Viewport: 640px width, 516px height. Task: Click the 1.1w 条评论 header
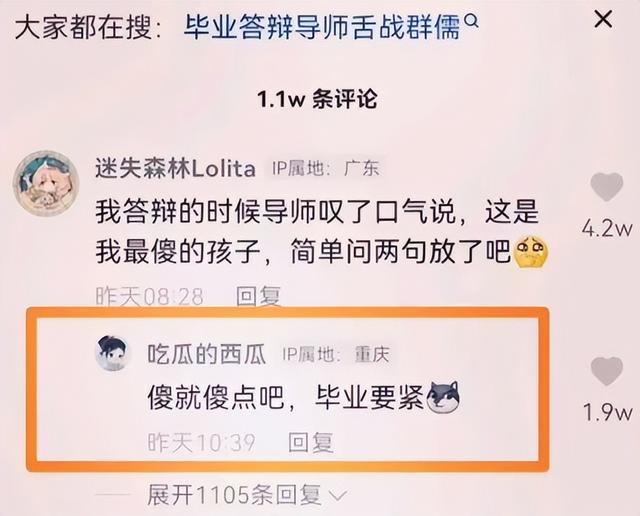(x=317, y=99)
